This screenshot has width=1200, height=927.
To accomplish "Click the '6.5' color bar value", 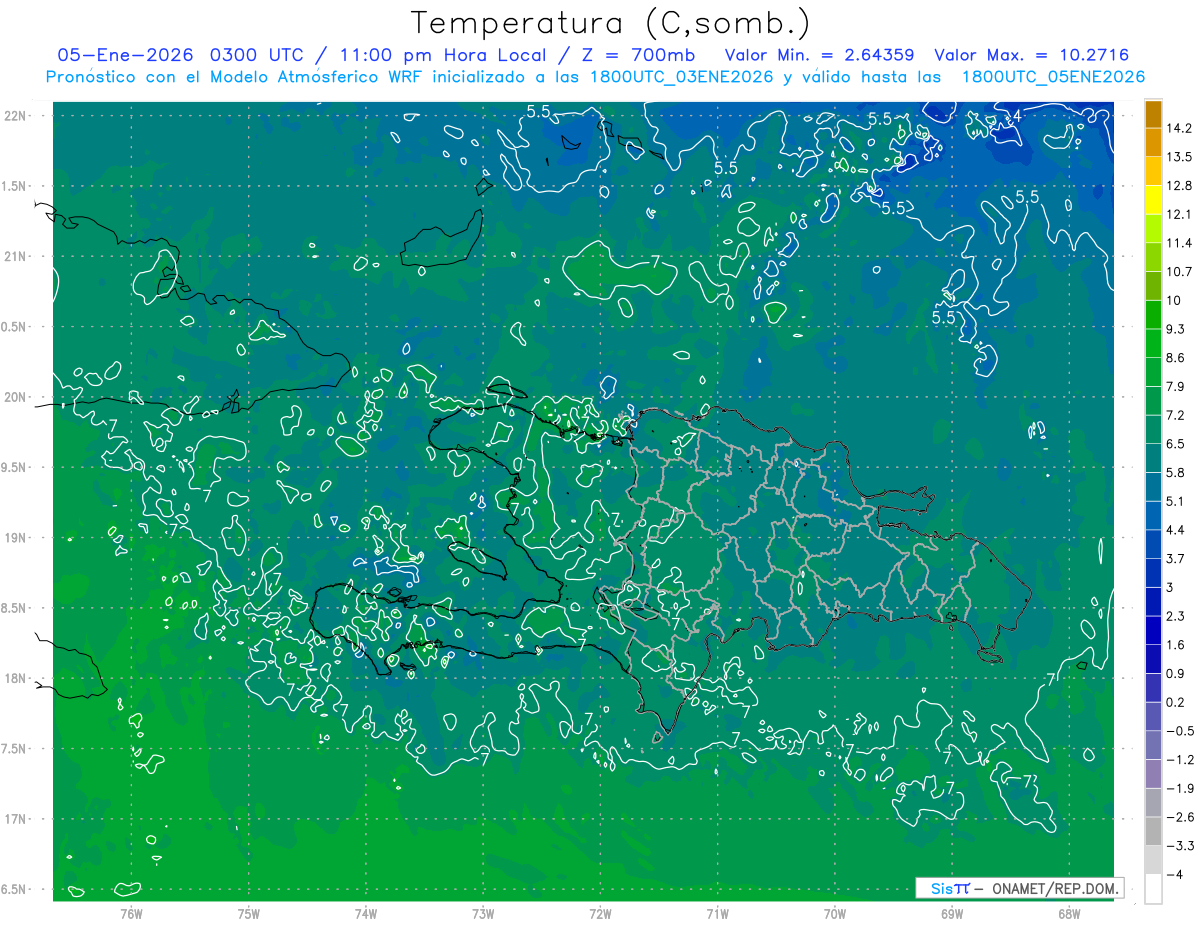I will [x=1175, y=443].
